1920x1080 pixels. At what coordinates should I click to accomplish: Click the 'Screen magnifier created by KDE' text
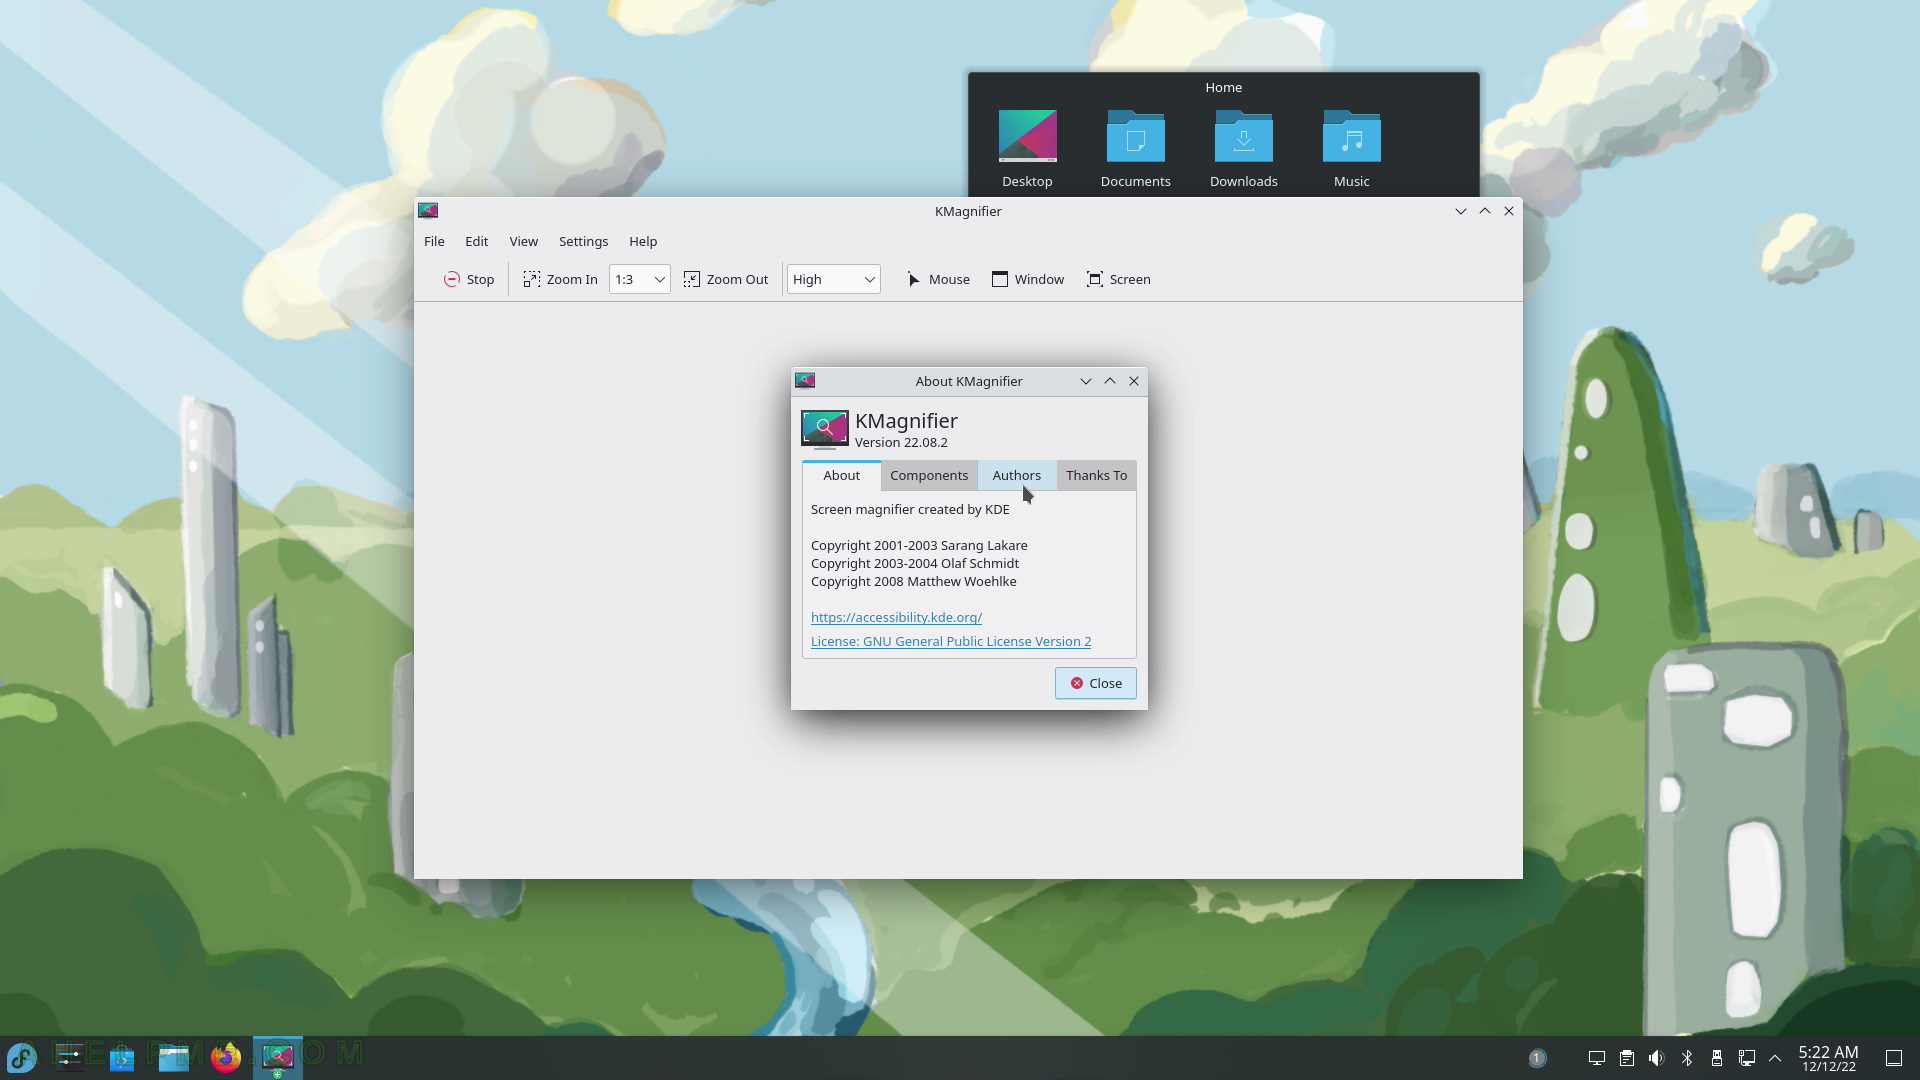coord(910,509)
